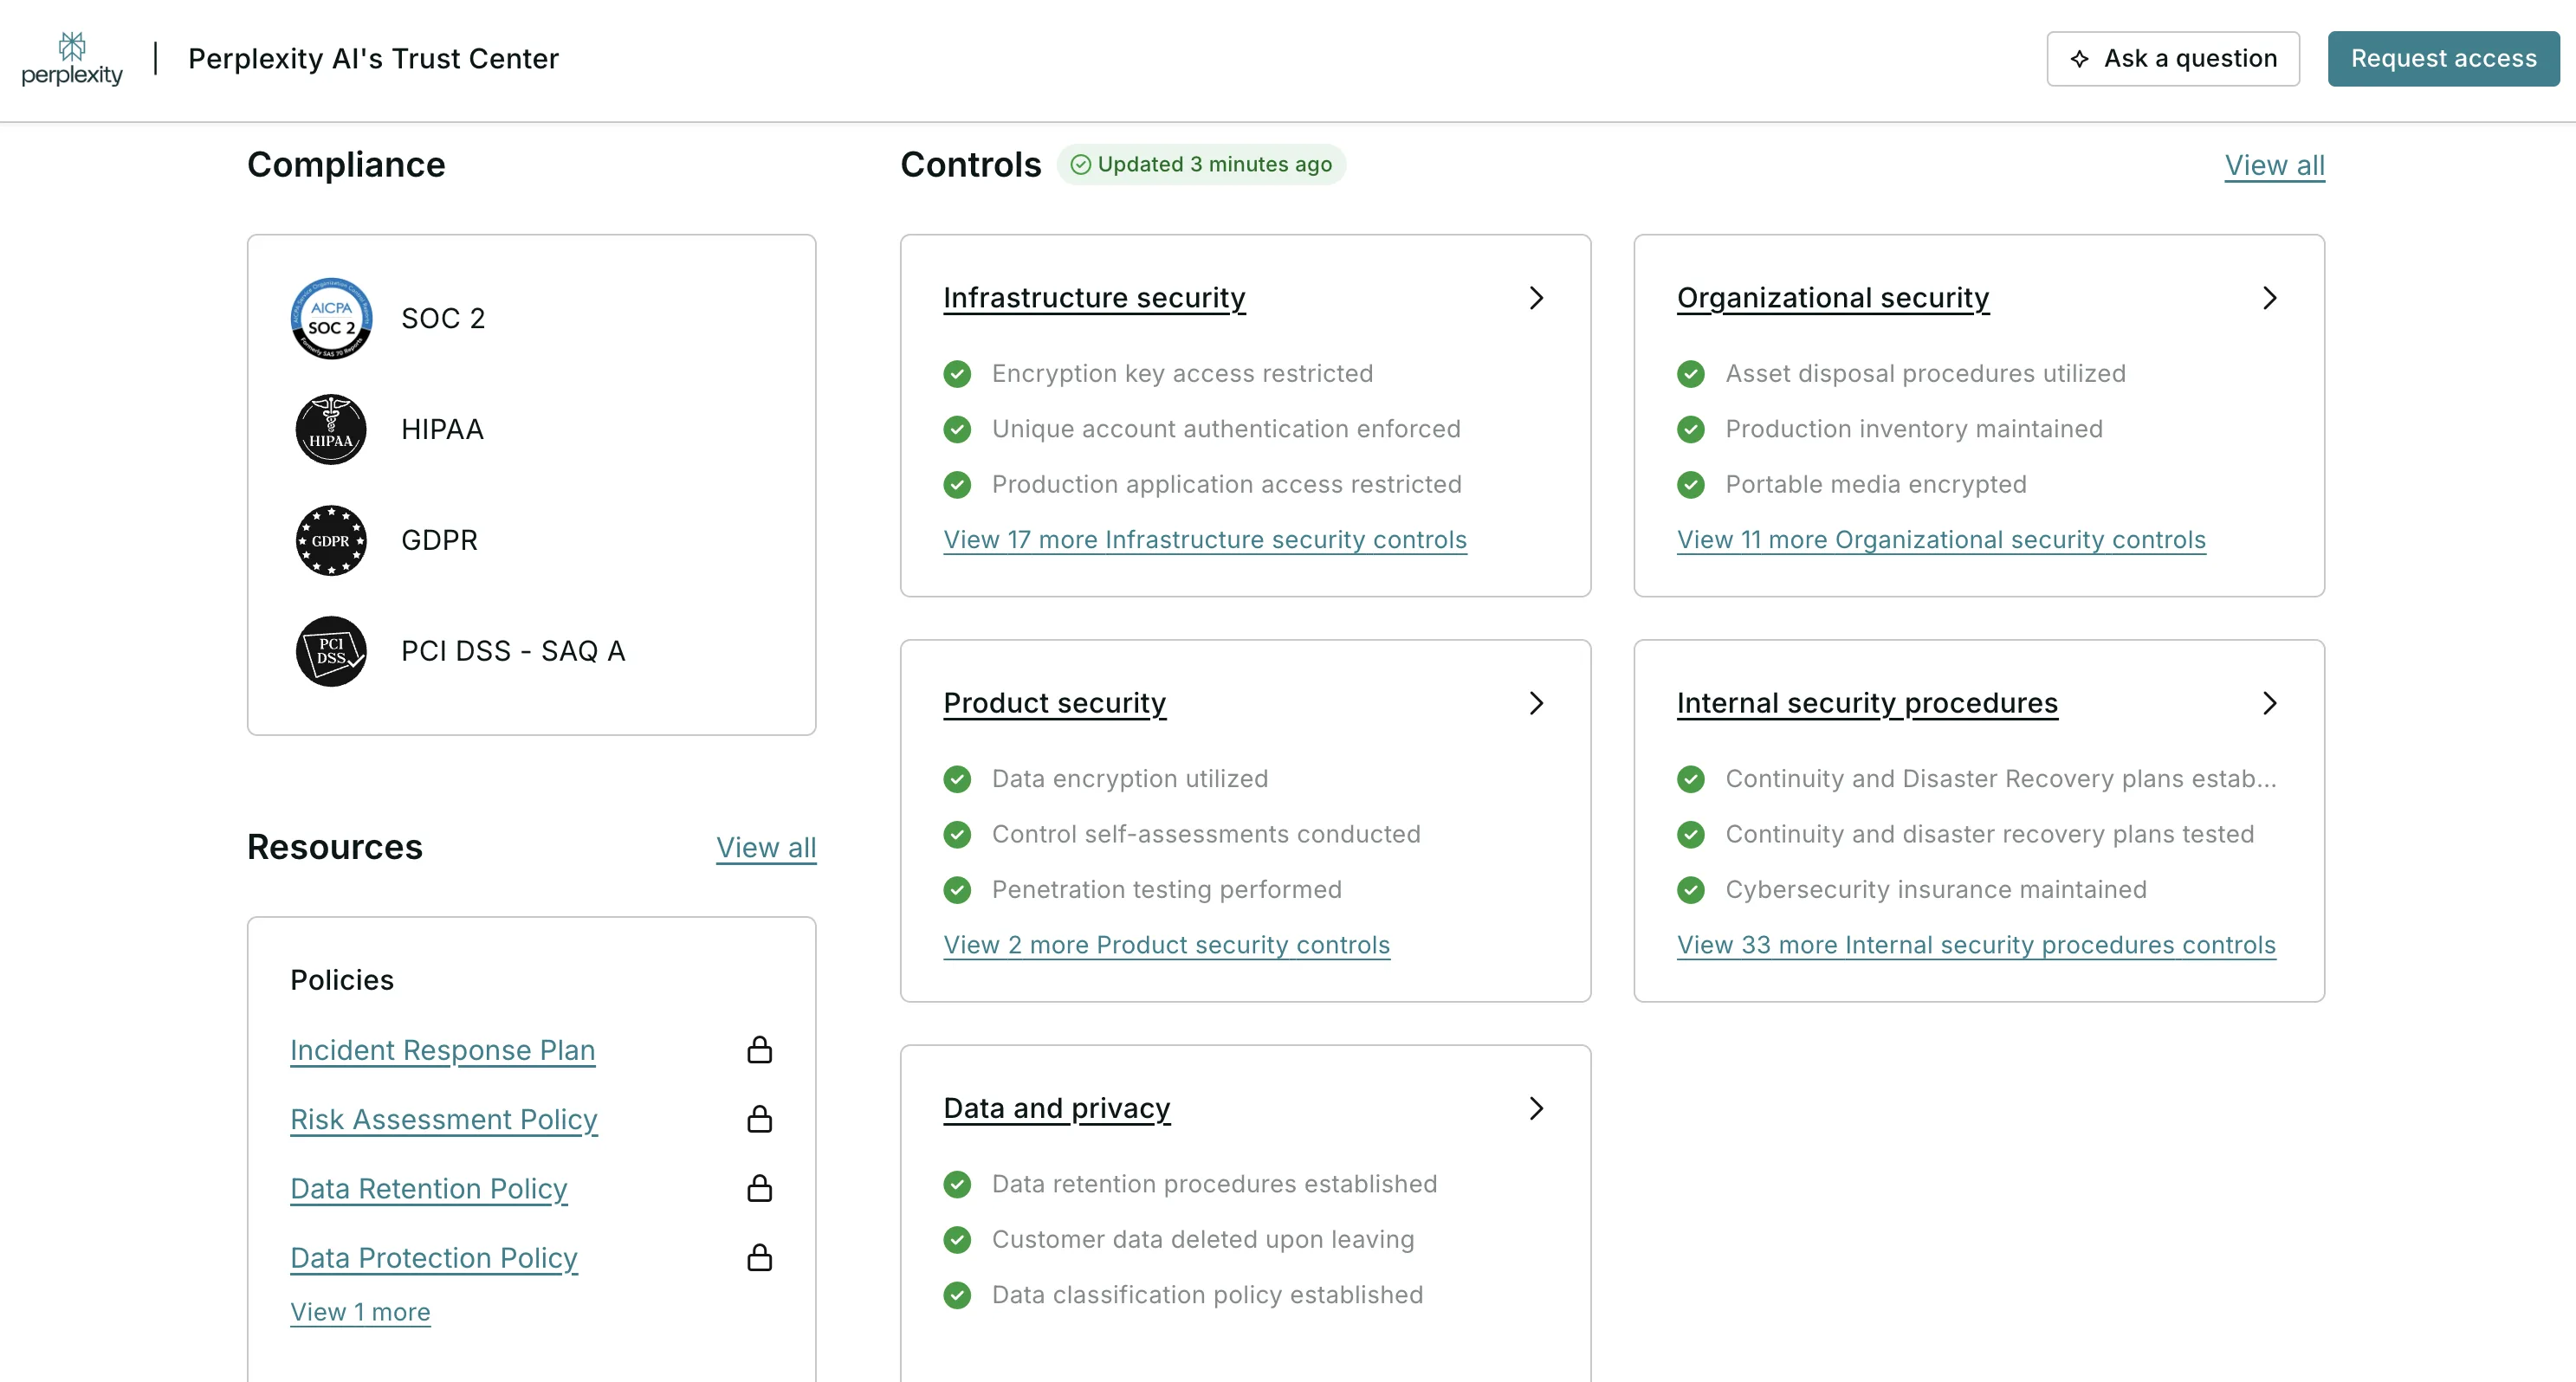
Task: Click the PCI DSS badge icon
Action: coord(331,651)
